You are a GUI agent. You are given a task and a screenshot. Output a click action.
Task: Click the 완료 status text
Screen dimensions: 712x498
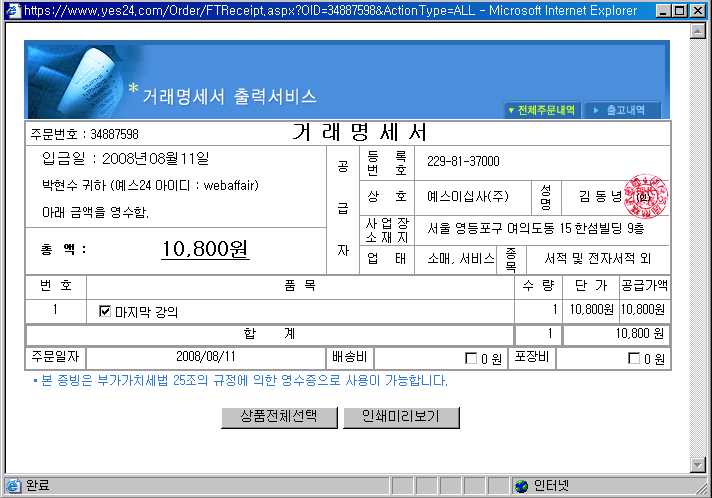tap(37, 486)
